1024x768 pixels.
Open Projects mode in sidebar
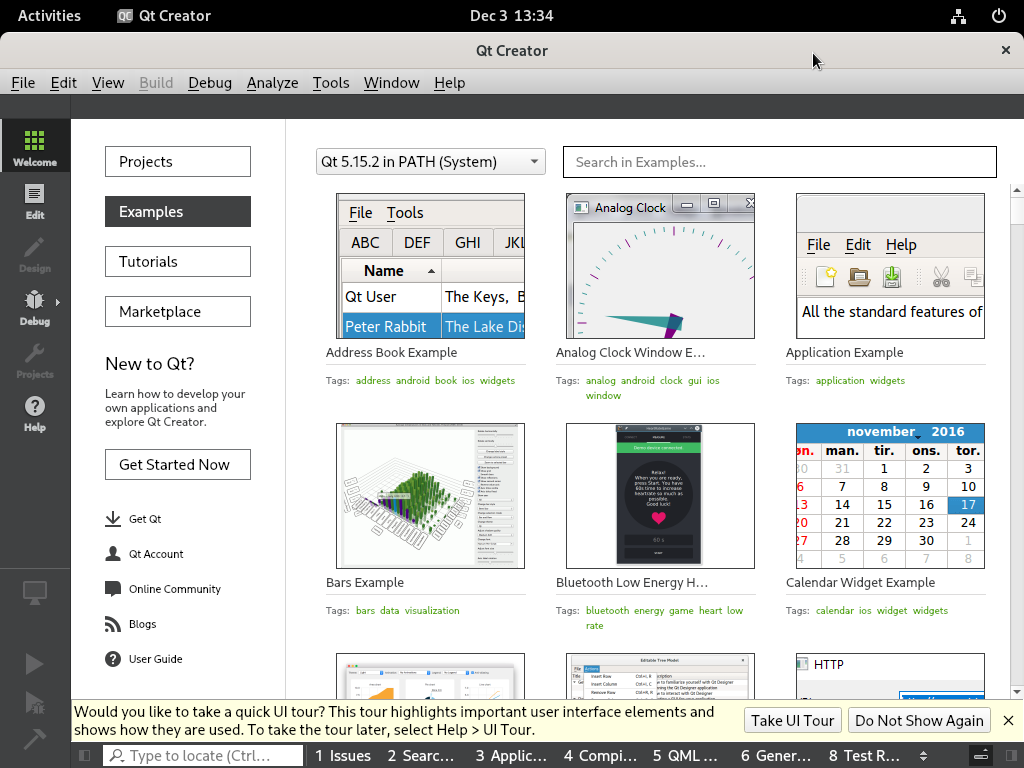[x=35, y=360]
